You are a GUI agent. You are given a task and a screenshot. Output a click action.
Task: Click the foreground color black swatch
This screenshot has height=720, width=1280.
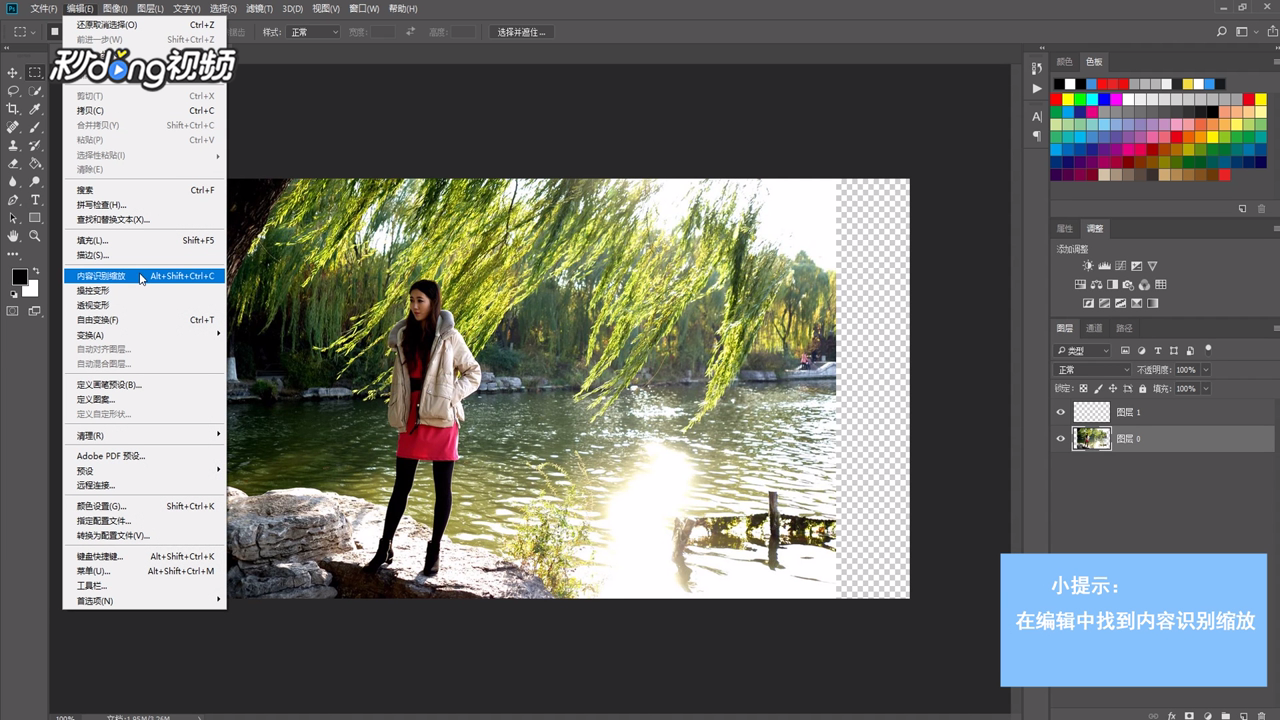(x=19, y=276)
